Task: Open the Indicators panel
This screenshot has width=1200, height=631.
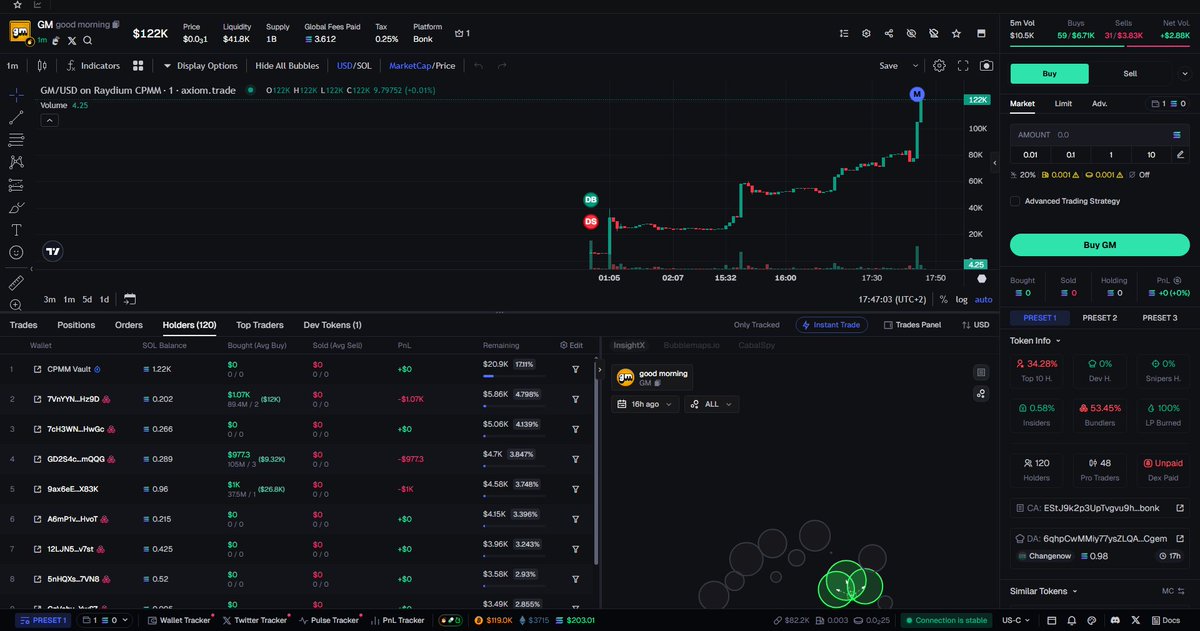Action: 93,66
